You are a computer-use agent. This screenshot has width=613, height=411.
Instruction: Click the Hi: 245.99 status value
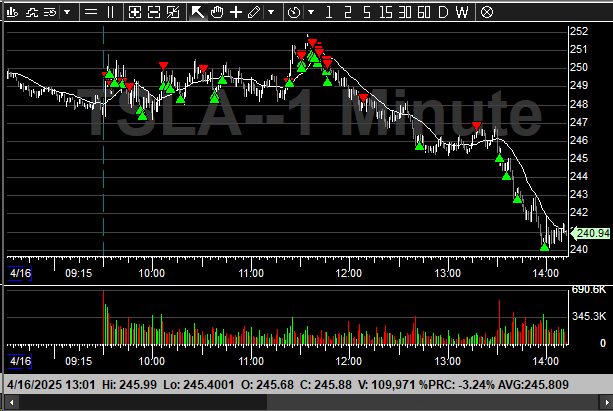click(x=129, y=385)
